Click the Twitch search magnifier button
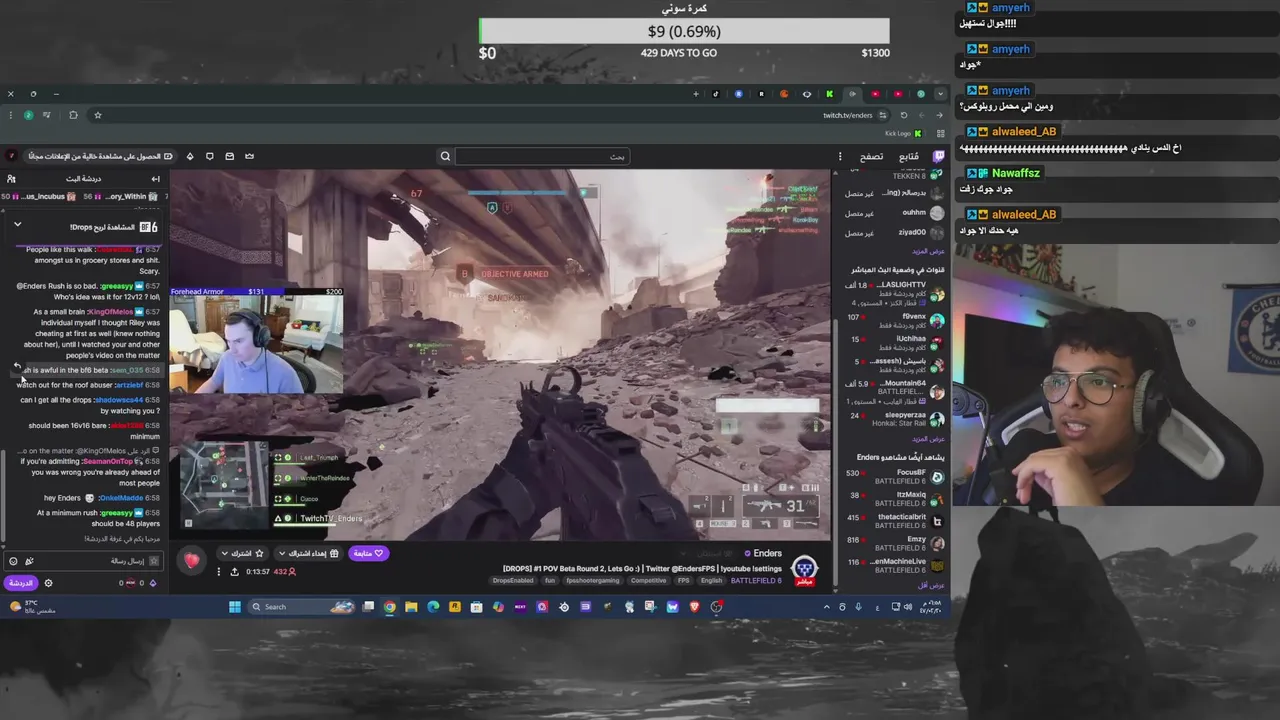This screenshot has height=720, width=1280. (445, 156)
